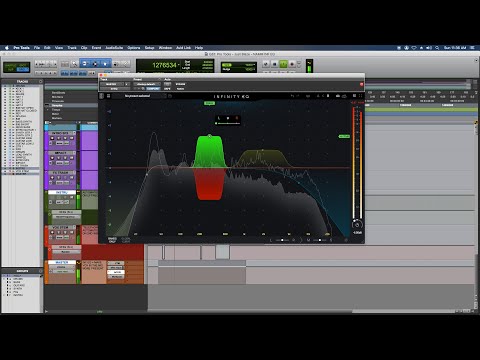Click the INSTRU track name button
Viewport: 480px width, 360px height.
pyautogui.click(x=62, y=193)
